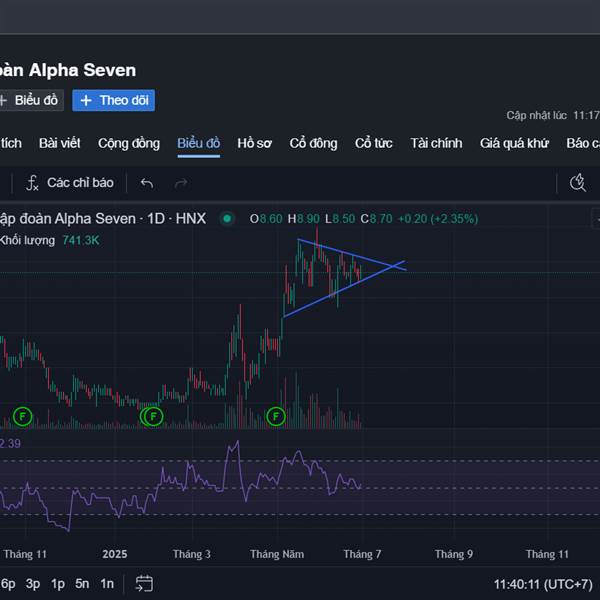The height and width of the screenshot is (600, 600).
Task: Click the 2025 time axis label
Action: pos(115,554)
